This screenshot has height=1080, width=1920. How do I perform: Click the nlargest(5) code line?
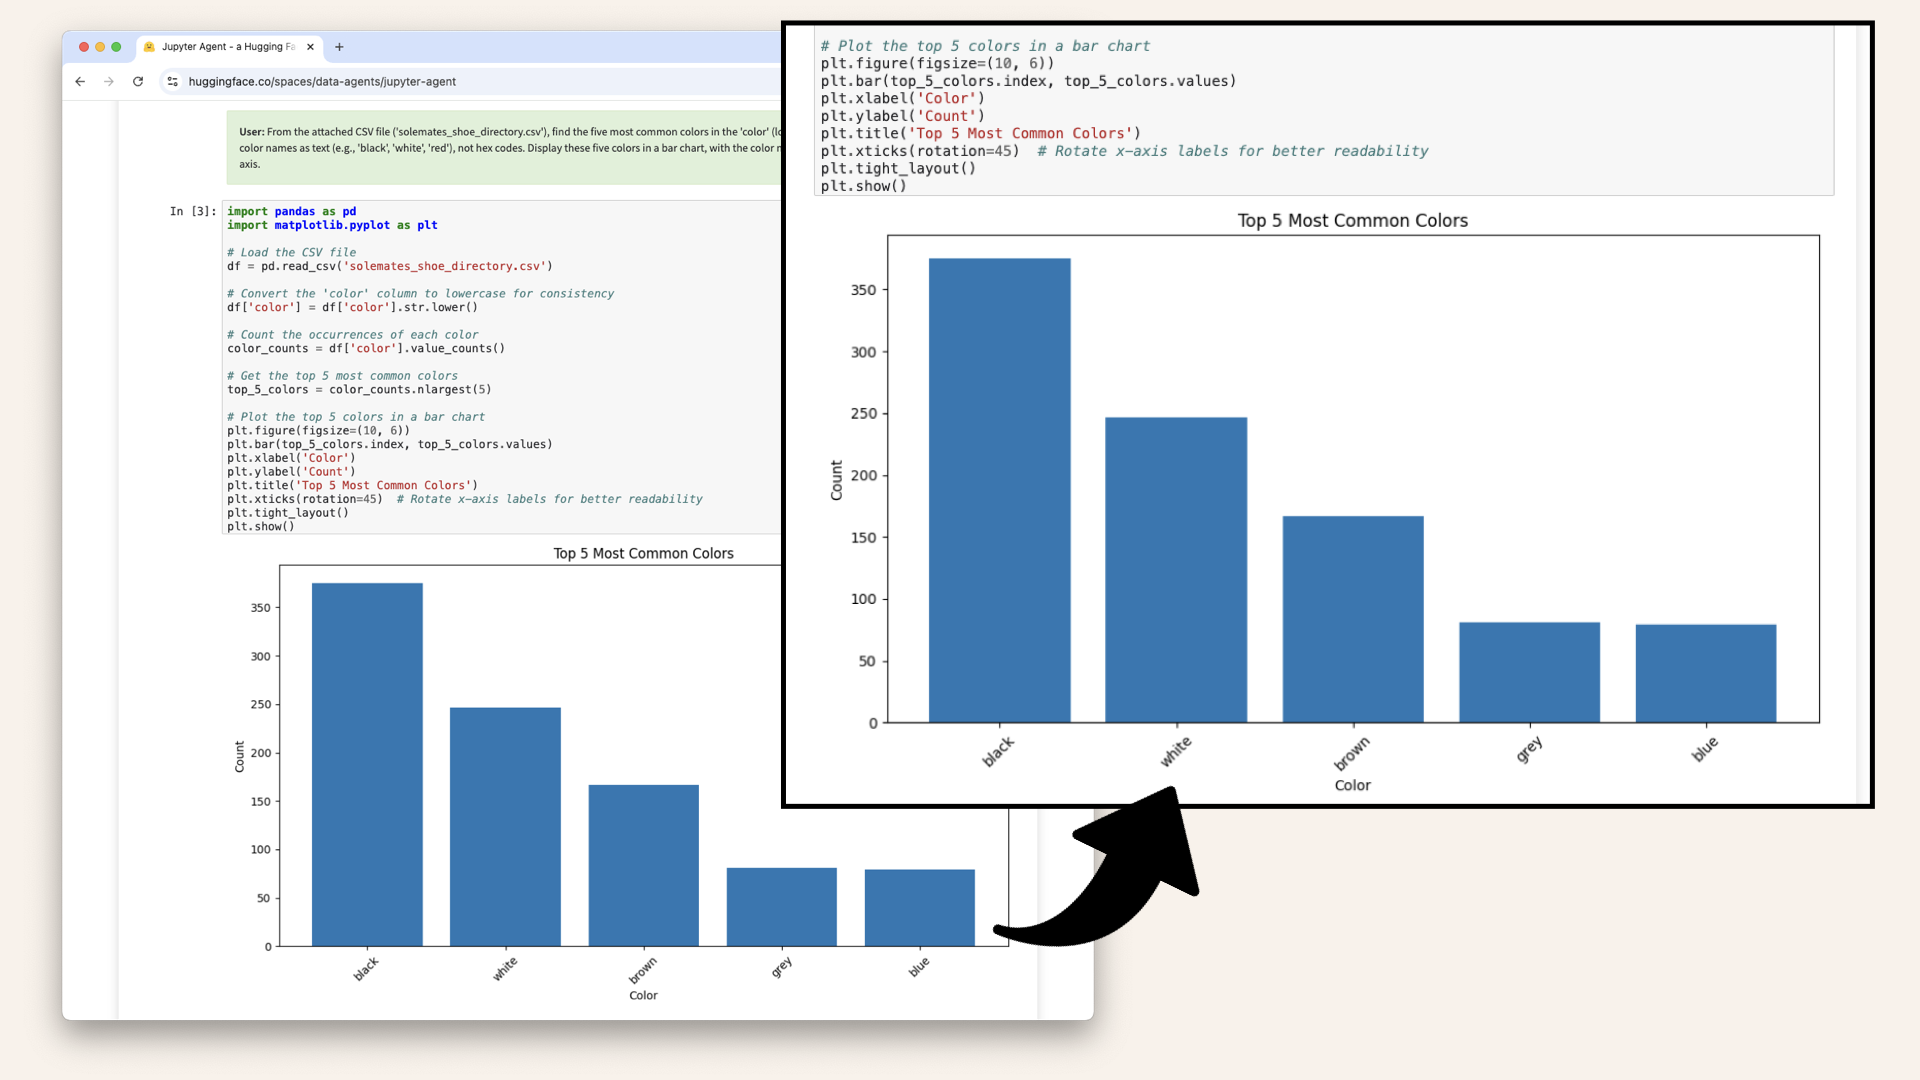coord(359,389)
